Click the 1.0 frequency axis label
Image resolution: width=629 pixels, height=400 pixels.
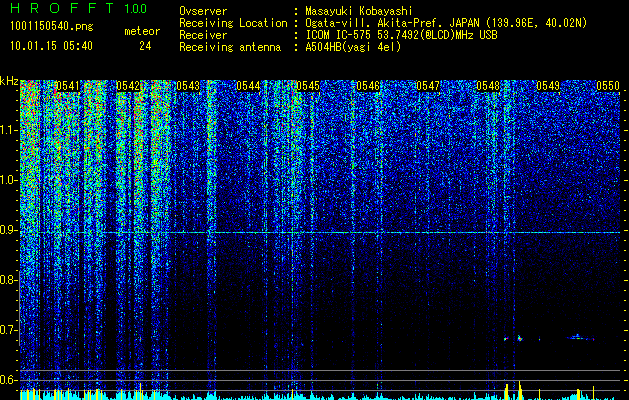coord(9,180)
